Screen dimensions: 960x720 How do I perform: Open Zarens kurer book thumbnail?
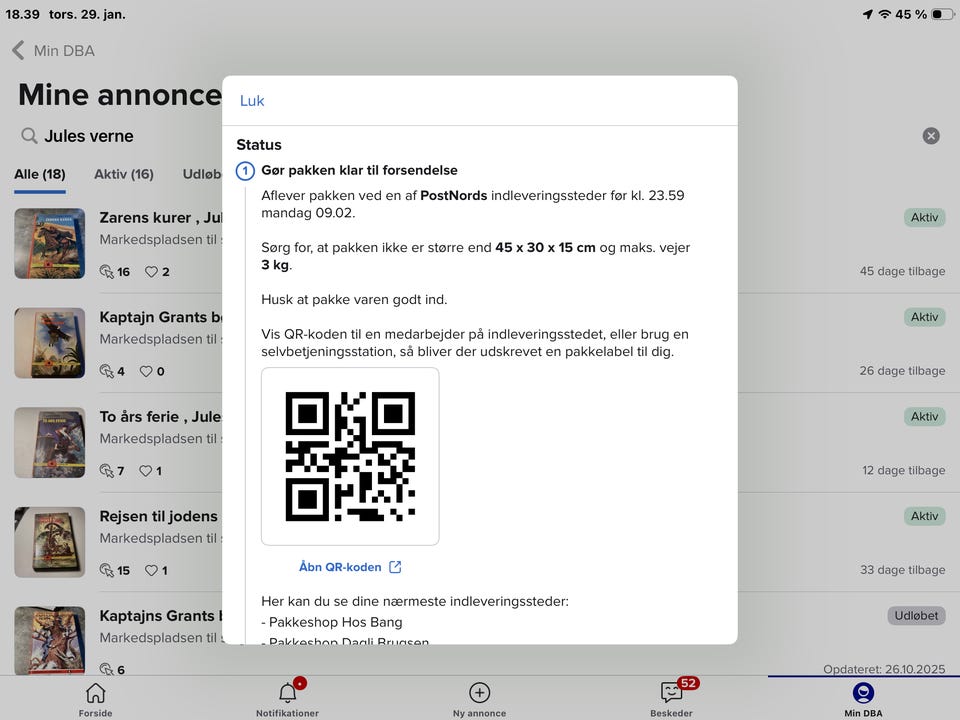pos(50,243)
